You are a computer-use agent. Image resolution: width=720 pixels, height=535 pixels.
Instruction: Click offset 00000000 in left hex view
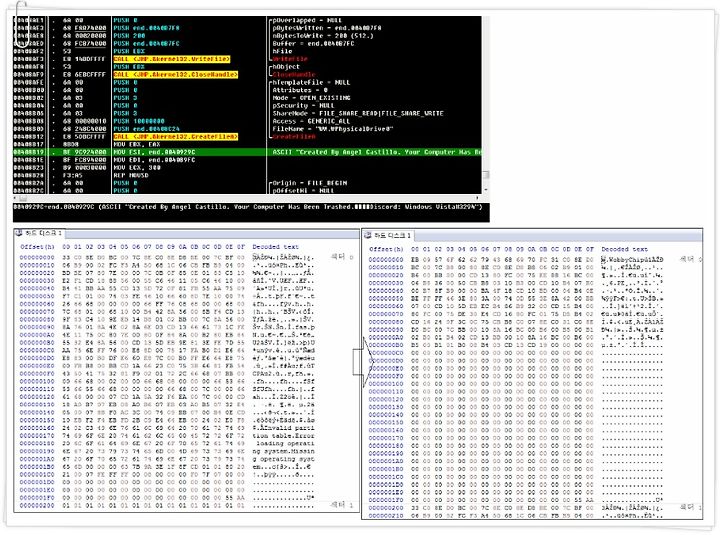coord(37,258)
